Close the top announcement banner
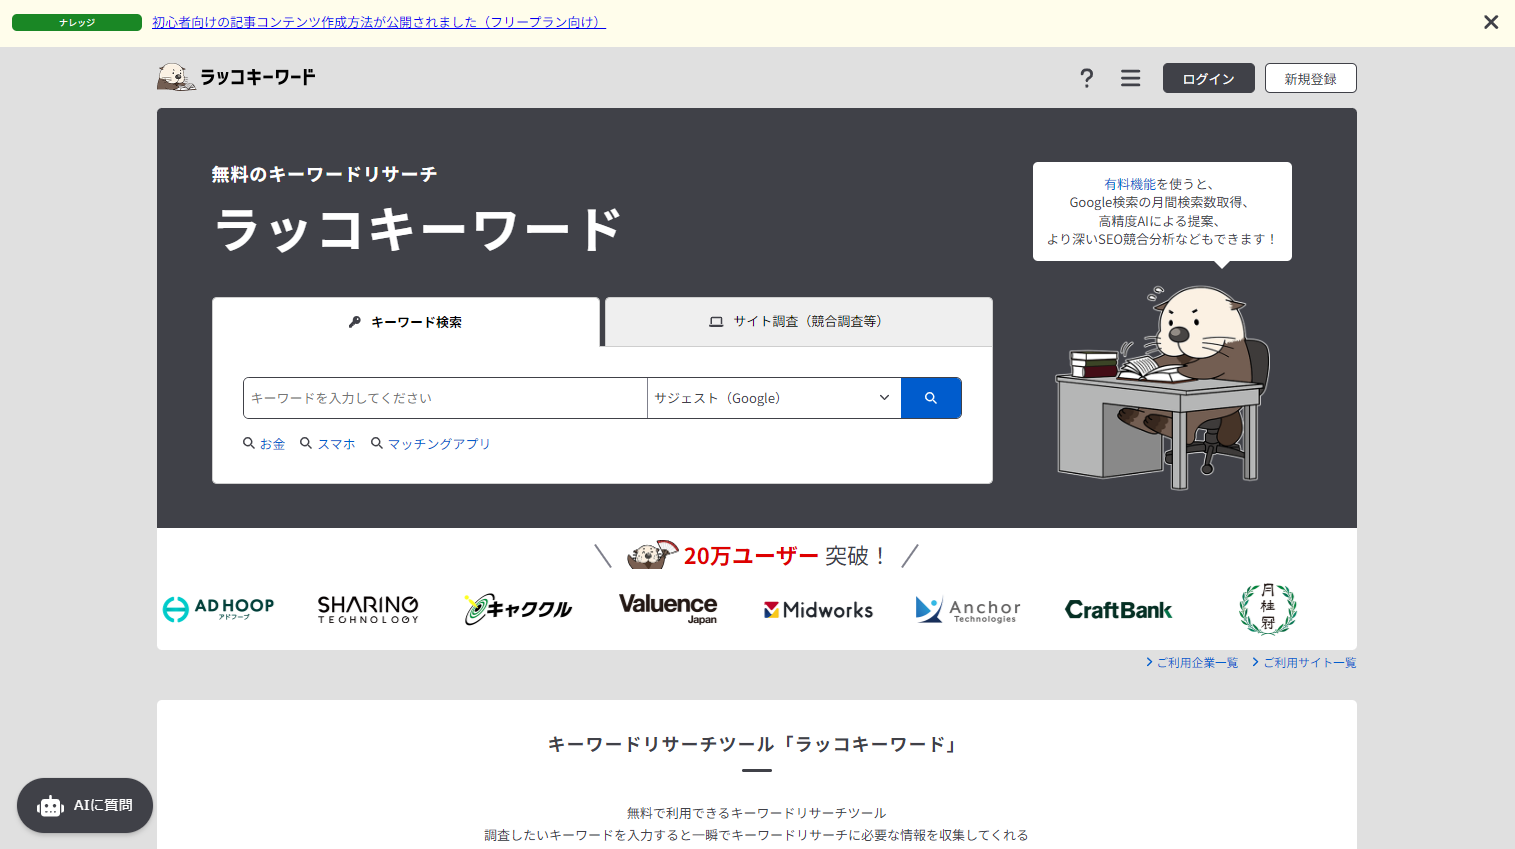 [x=1491, y=22]
